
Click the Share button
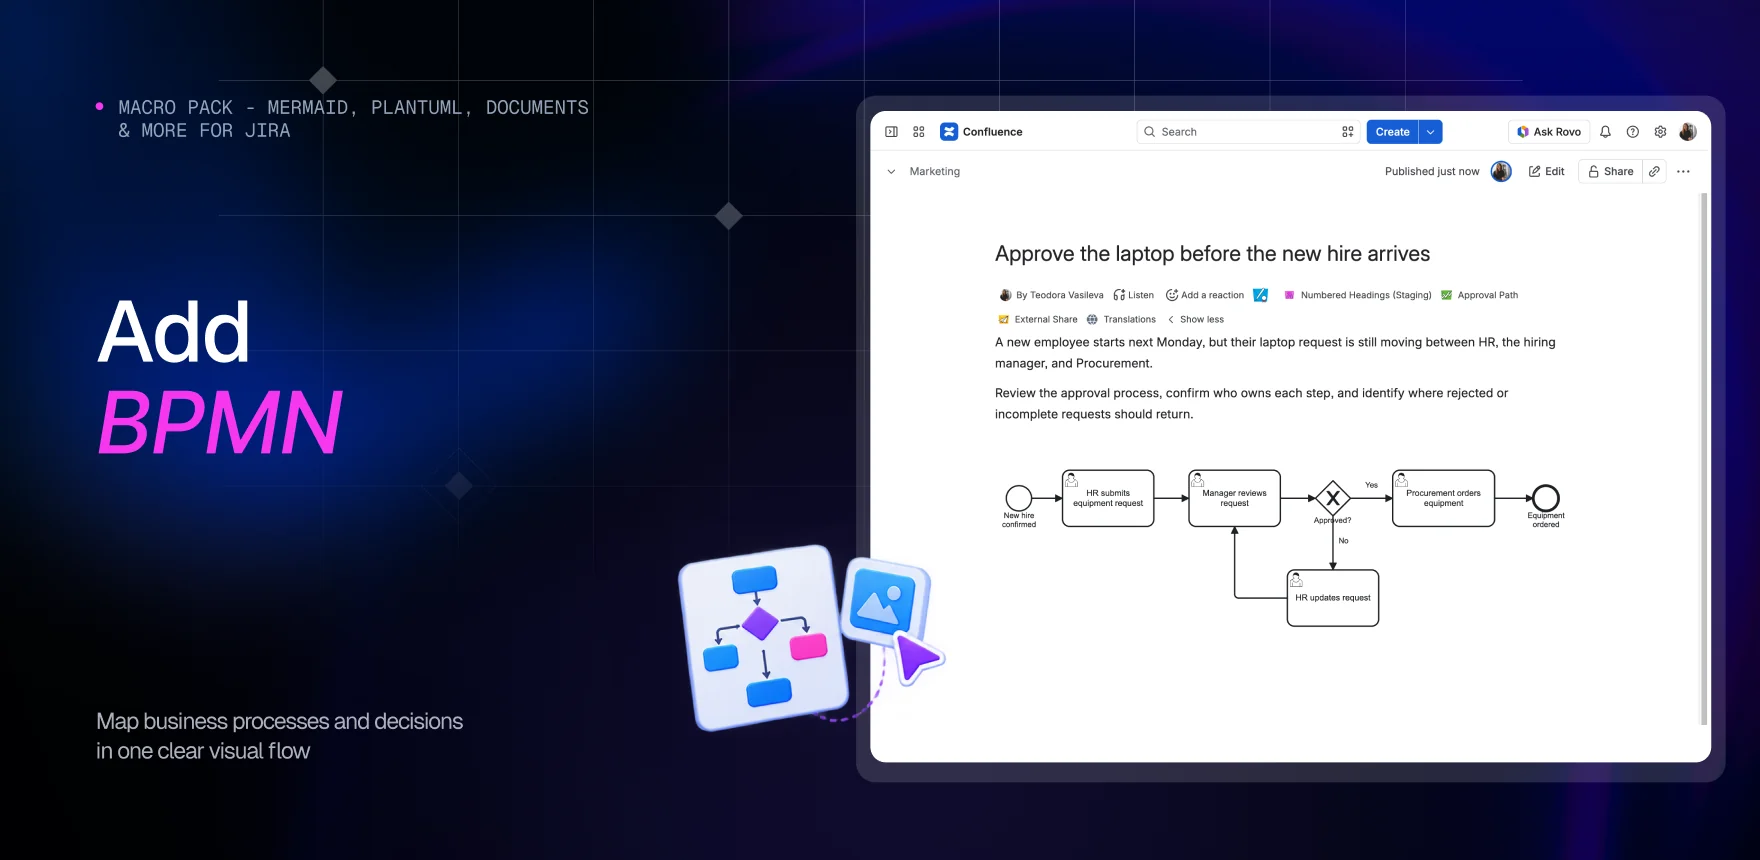pyautogui.click(x=1611, y=172)
